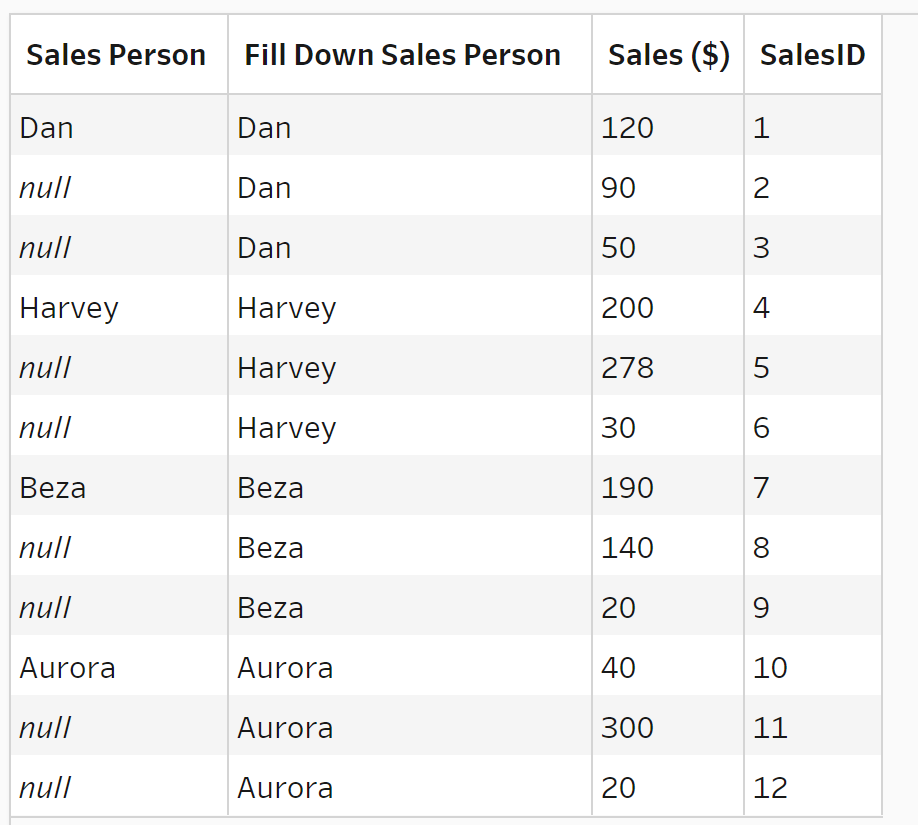The image size is (918, 825).
Task: Click the Sales Person column header
Action: (x=116, y=55)
